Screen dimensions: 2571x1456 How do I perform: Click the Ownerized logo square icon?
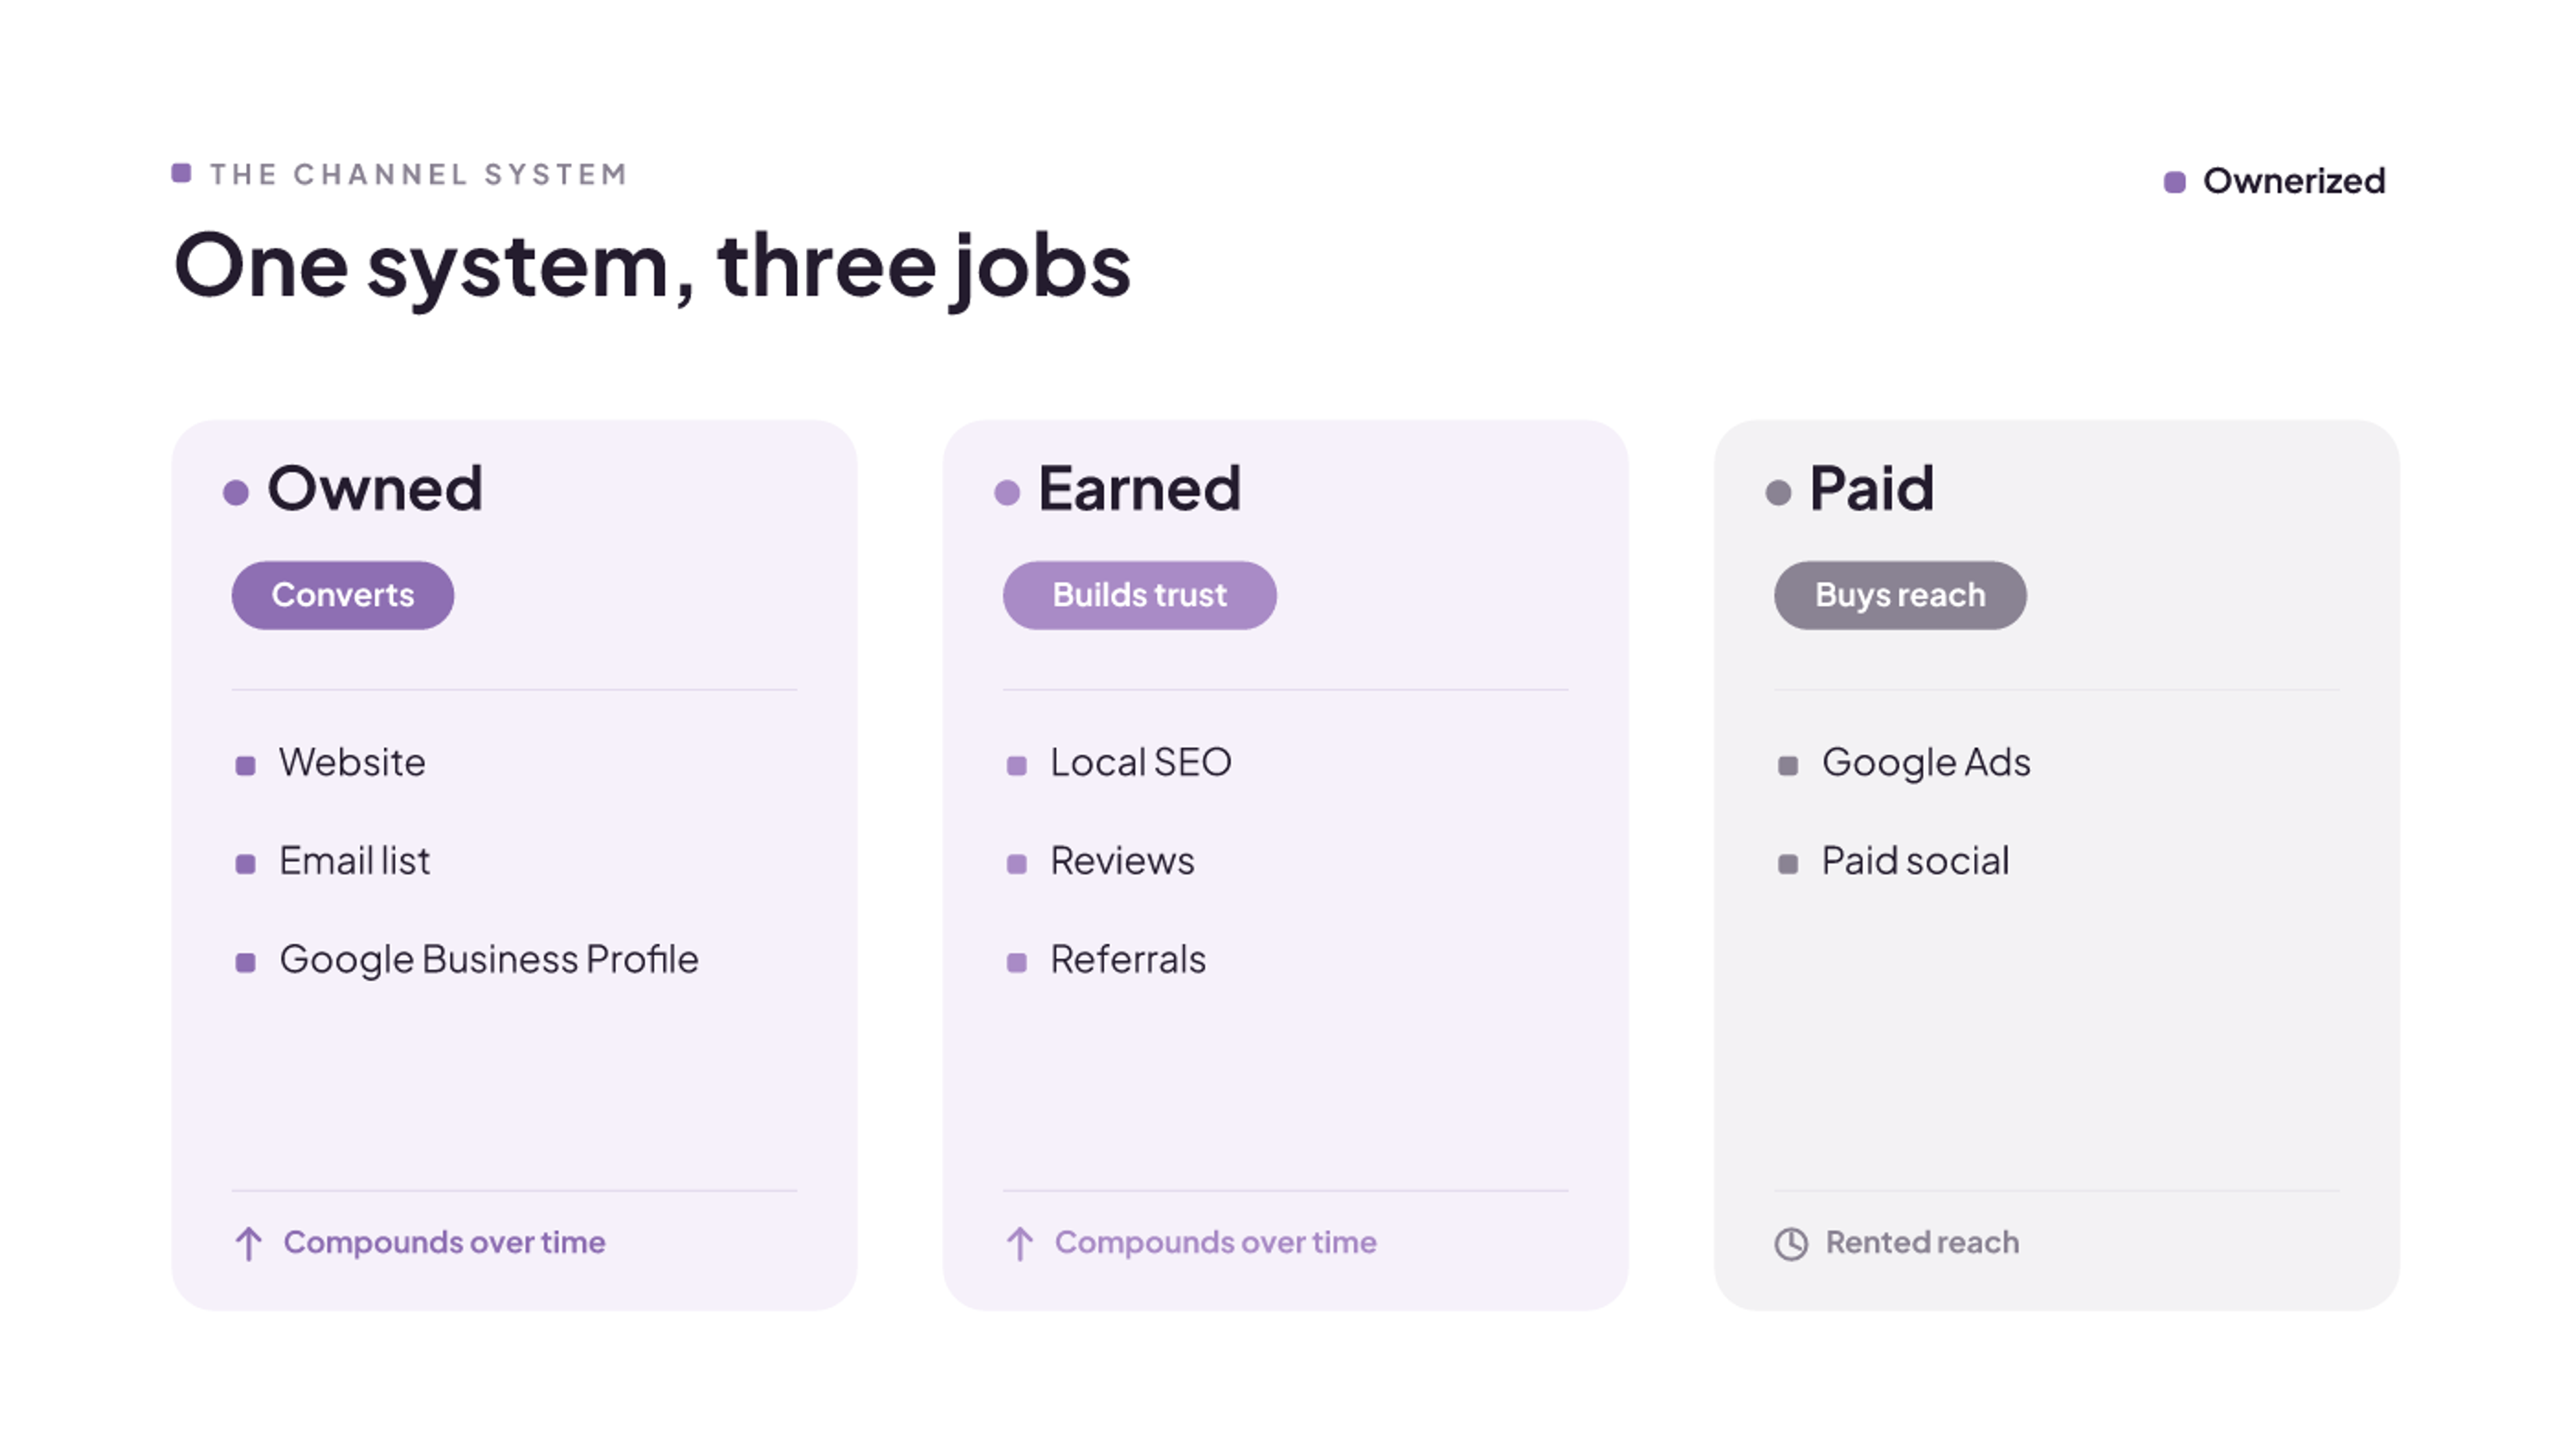click(2174, 182)
